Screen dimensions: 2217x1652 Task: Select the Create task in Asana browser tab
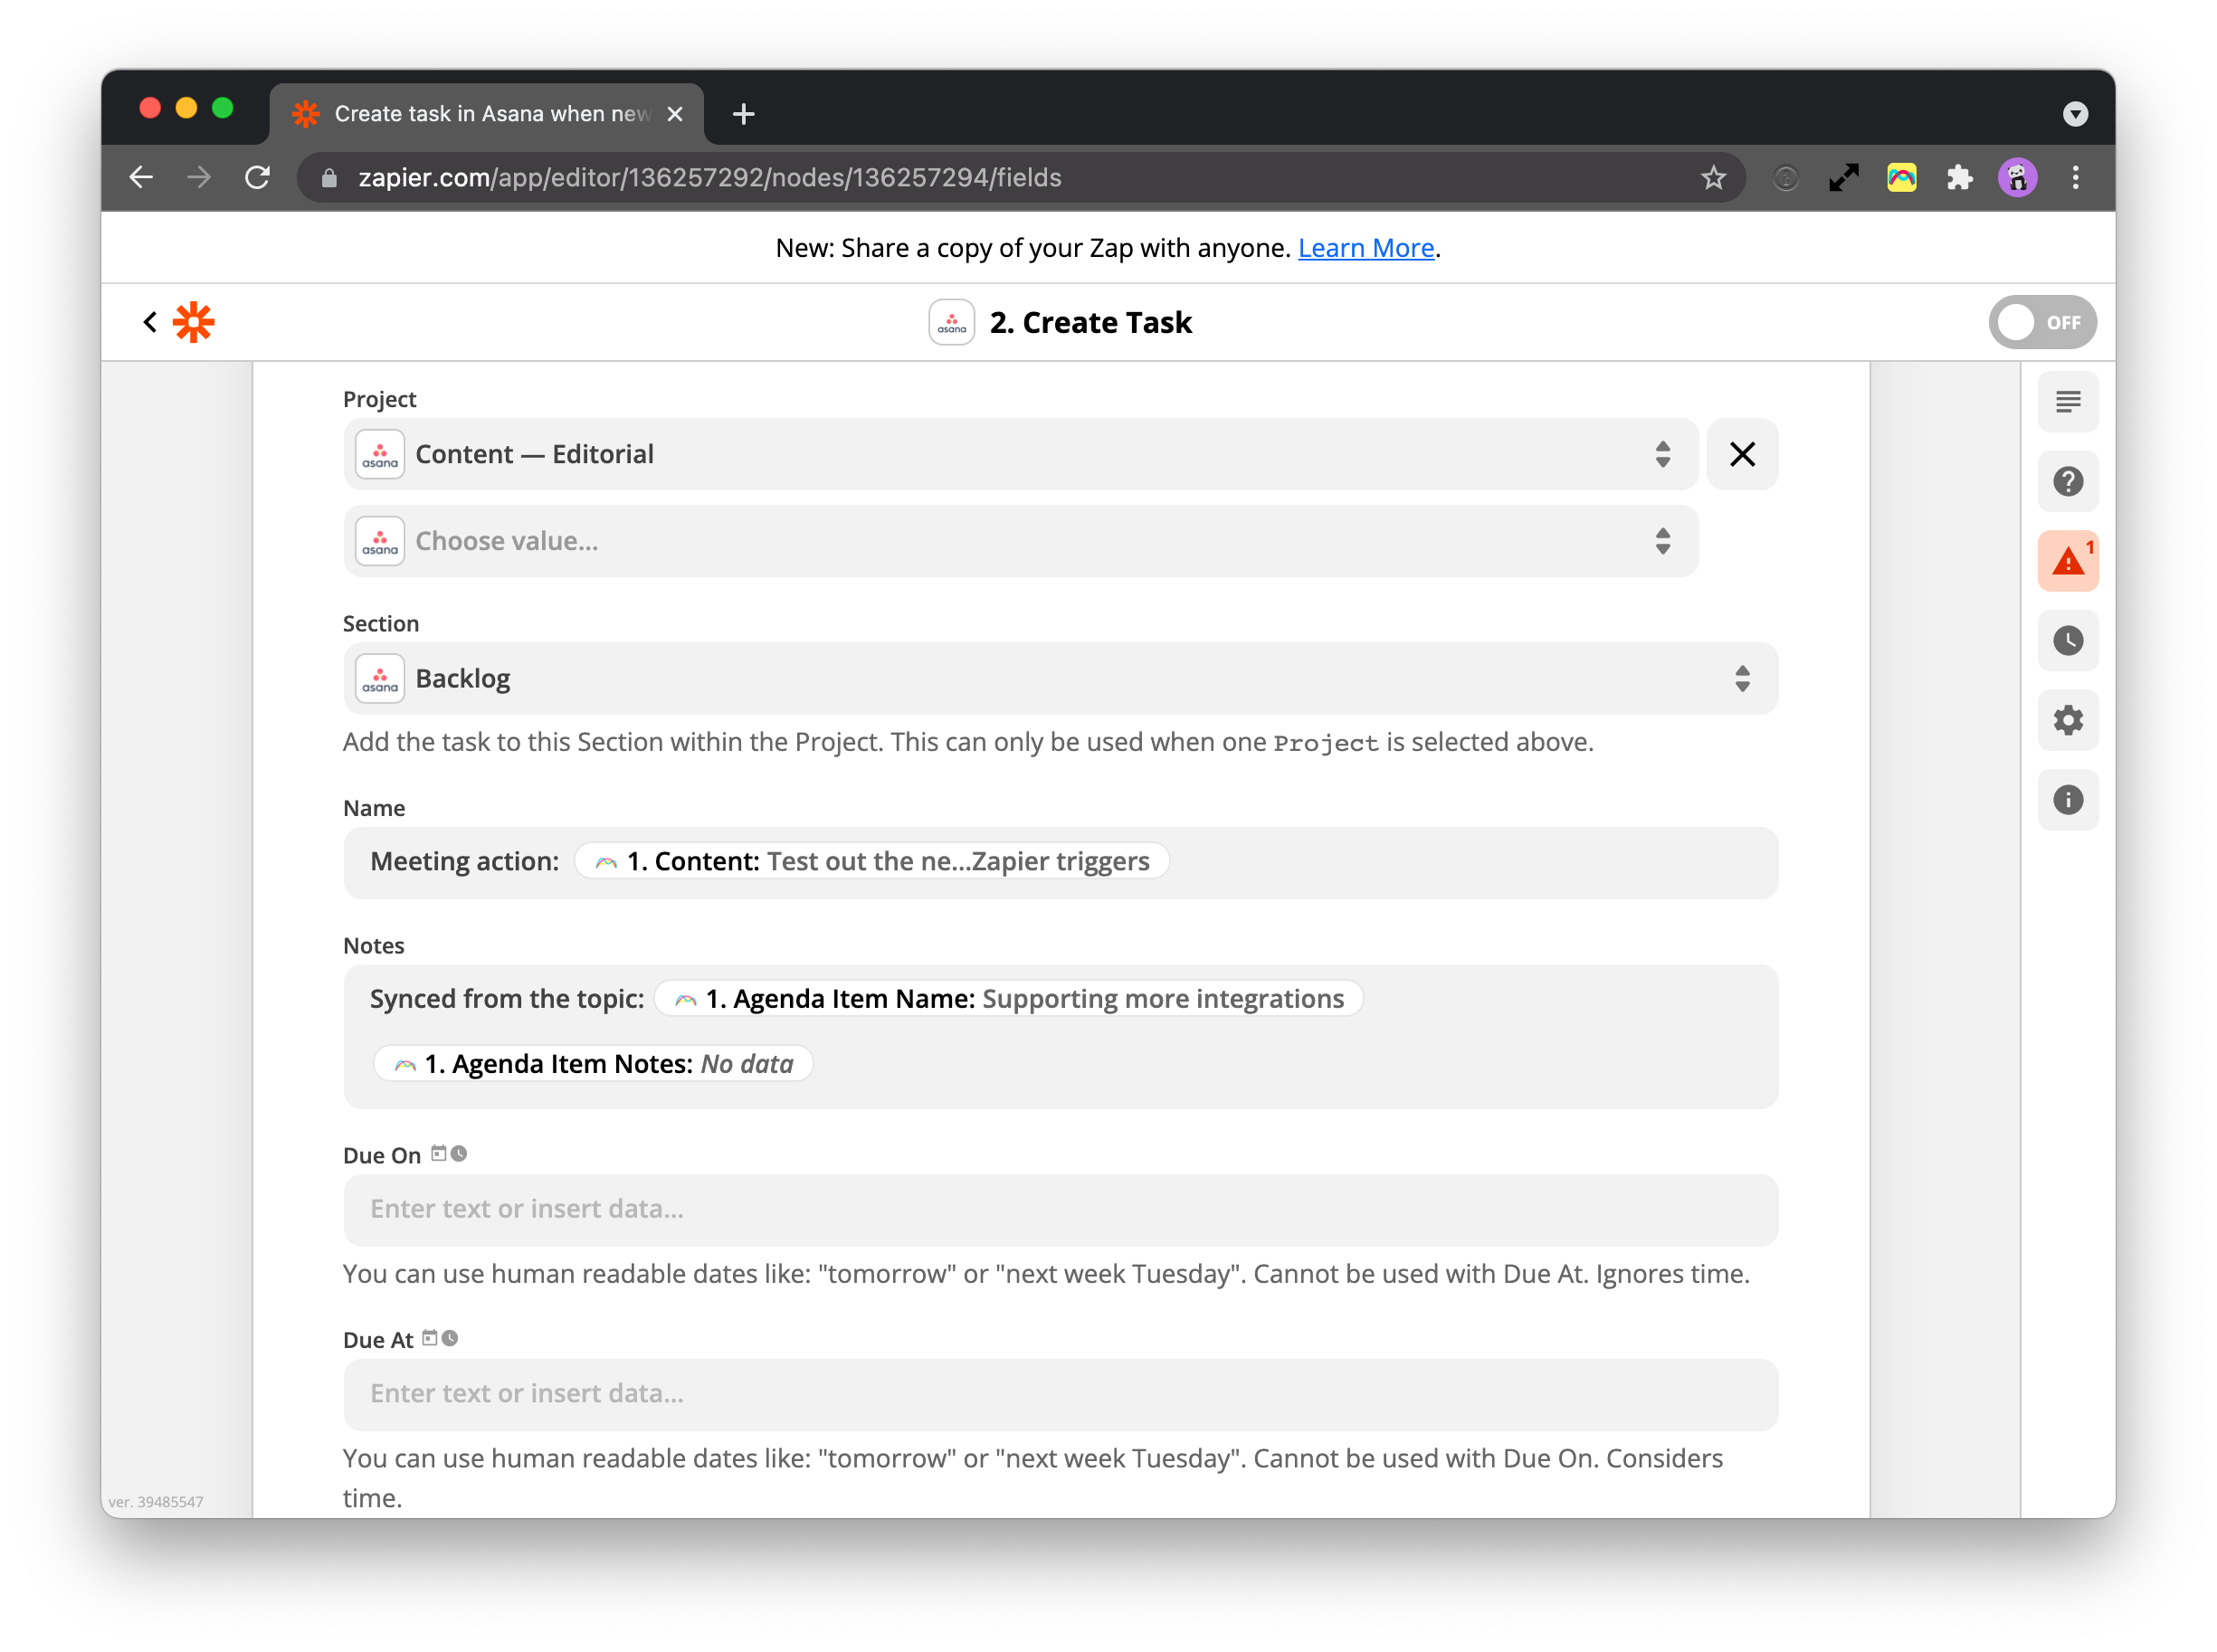point(487,113)
